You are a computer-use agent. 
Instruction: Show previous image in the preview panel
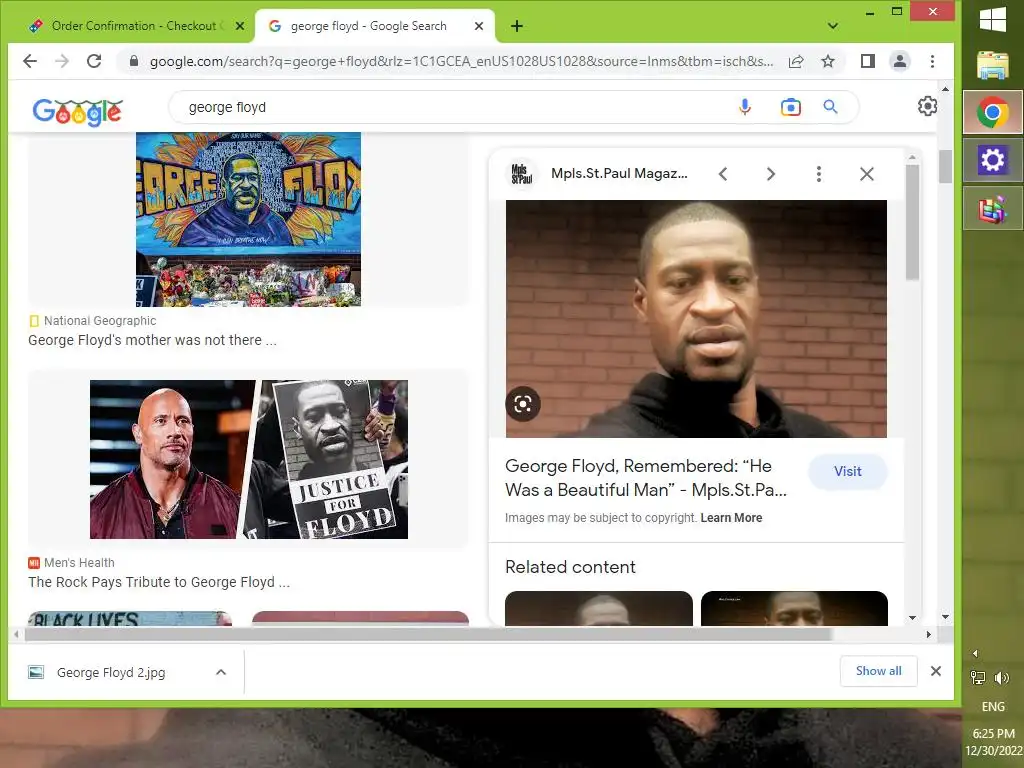[723, 174]
